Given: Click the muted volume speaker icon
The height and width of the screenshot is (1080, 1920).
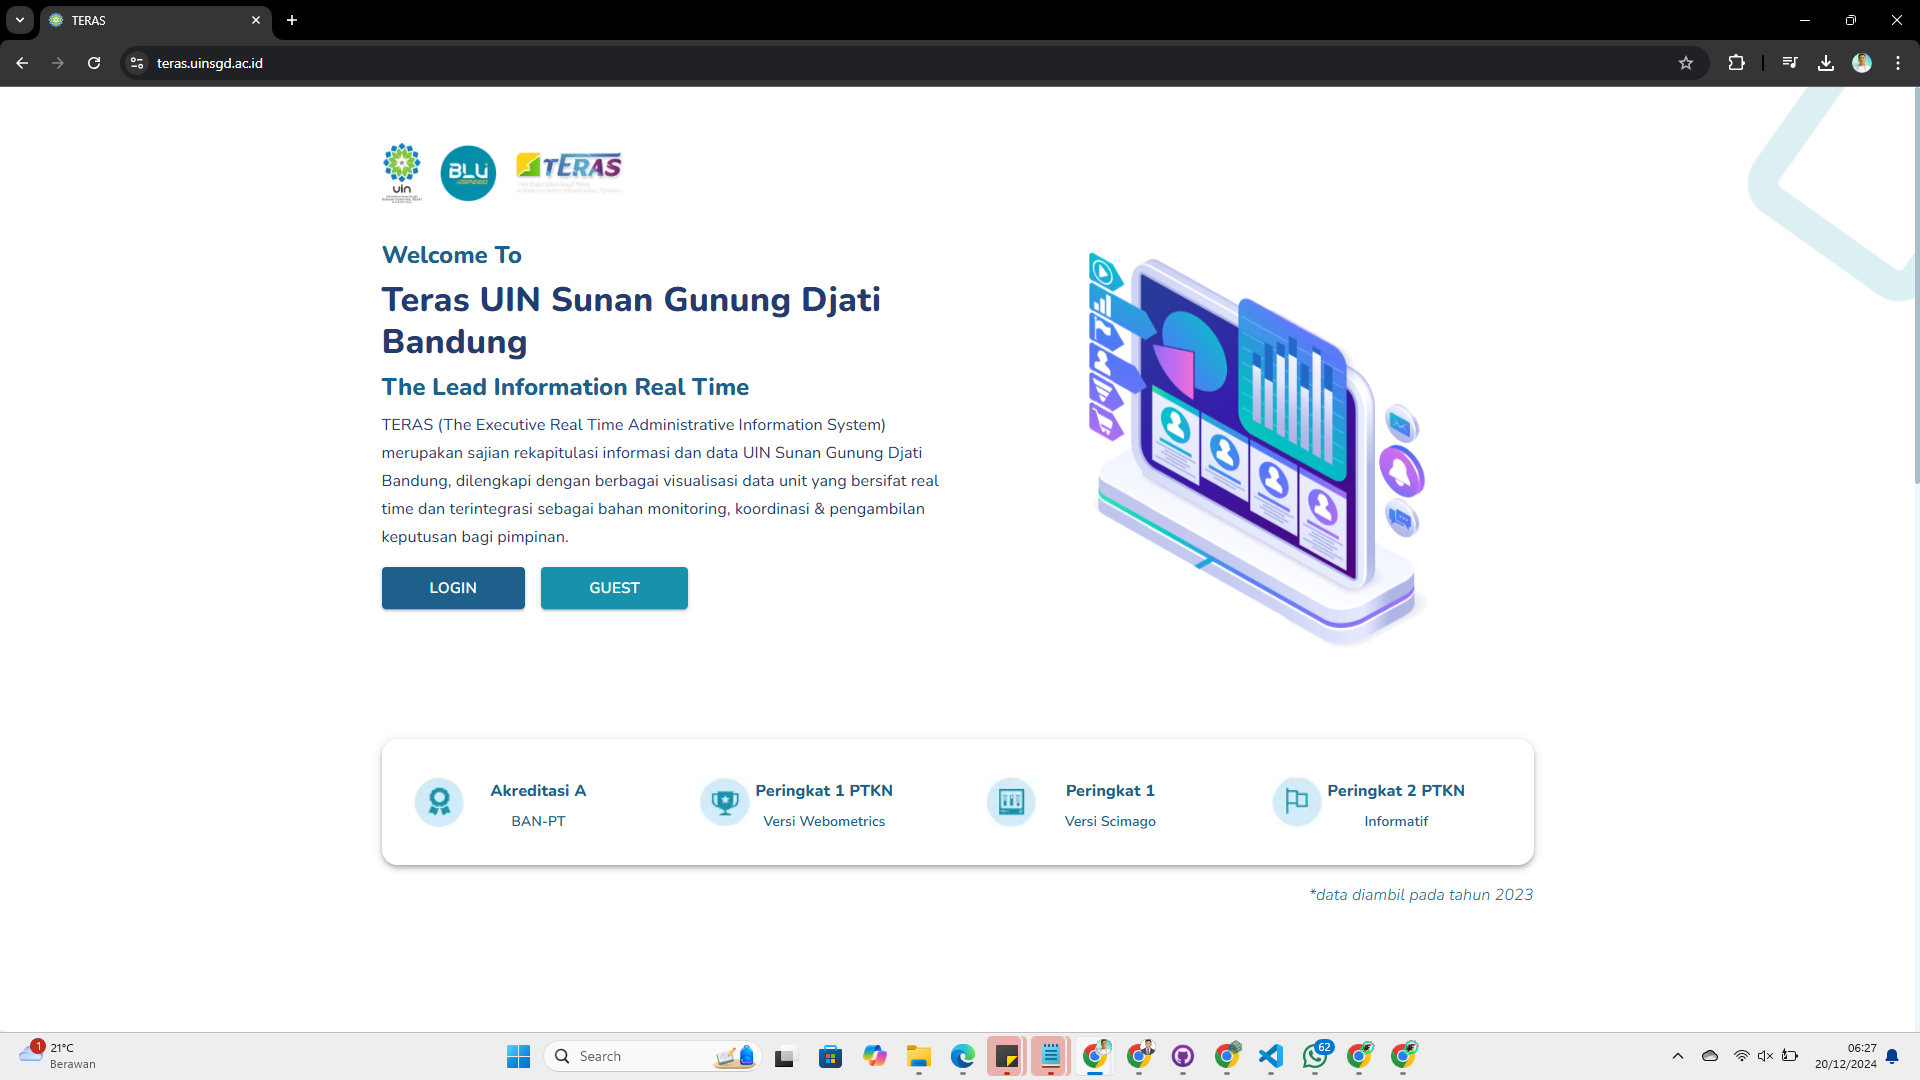Looking at the screenshot, I should 1765,1056.
